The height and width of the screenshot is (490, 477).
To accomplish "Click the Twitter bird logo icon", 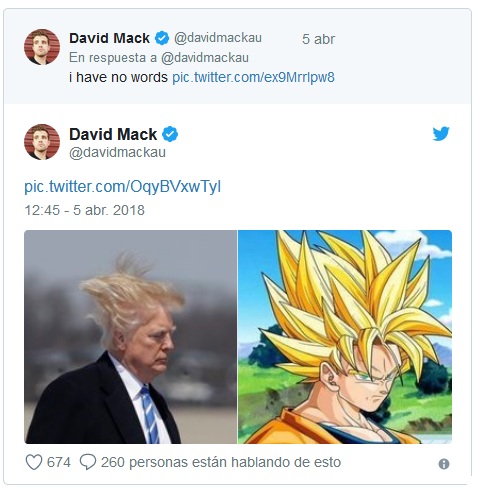I will [441, 134].
